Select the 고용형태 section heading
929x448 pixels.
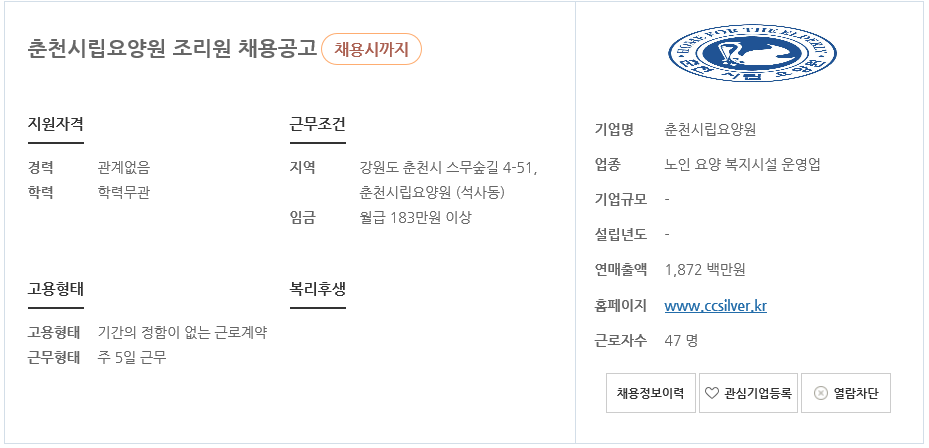56,289
